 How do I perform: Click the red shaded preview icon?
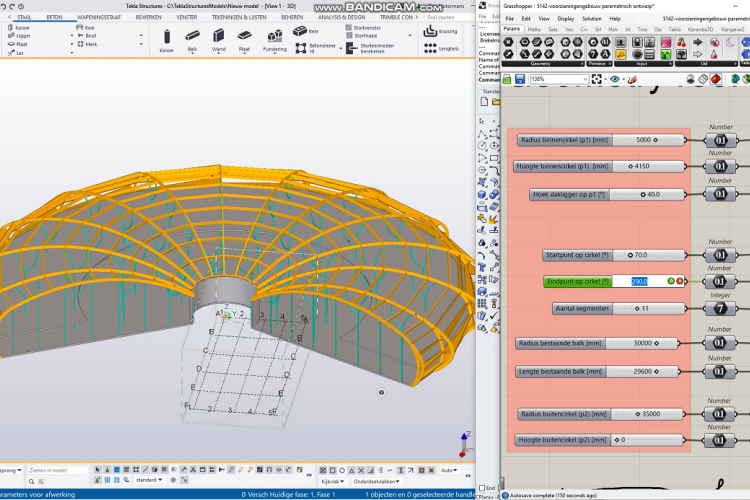coord(716,79)
